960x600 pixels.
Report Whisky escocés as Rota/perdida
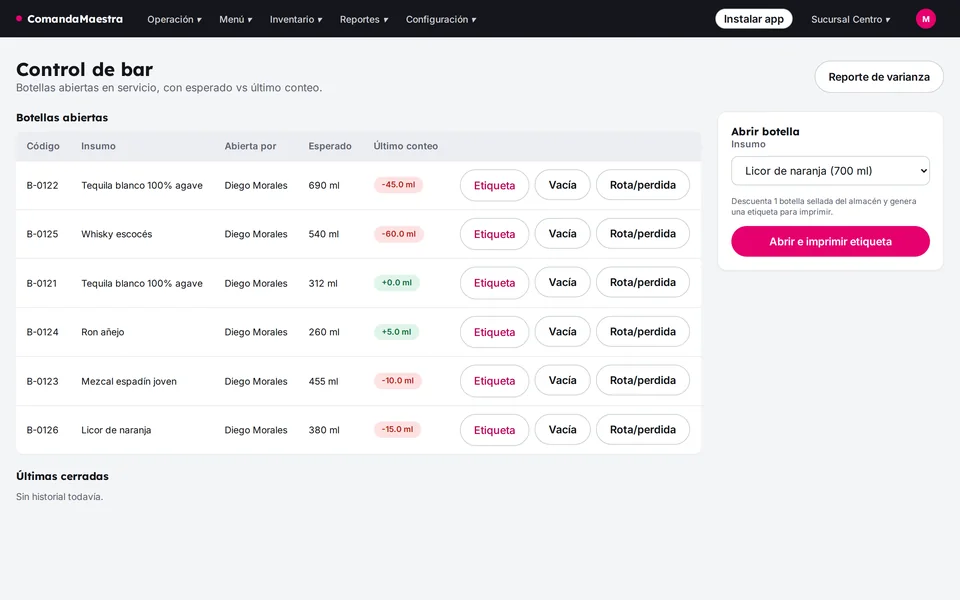pyautogui.click(x=643, y=234)
